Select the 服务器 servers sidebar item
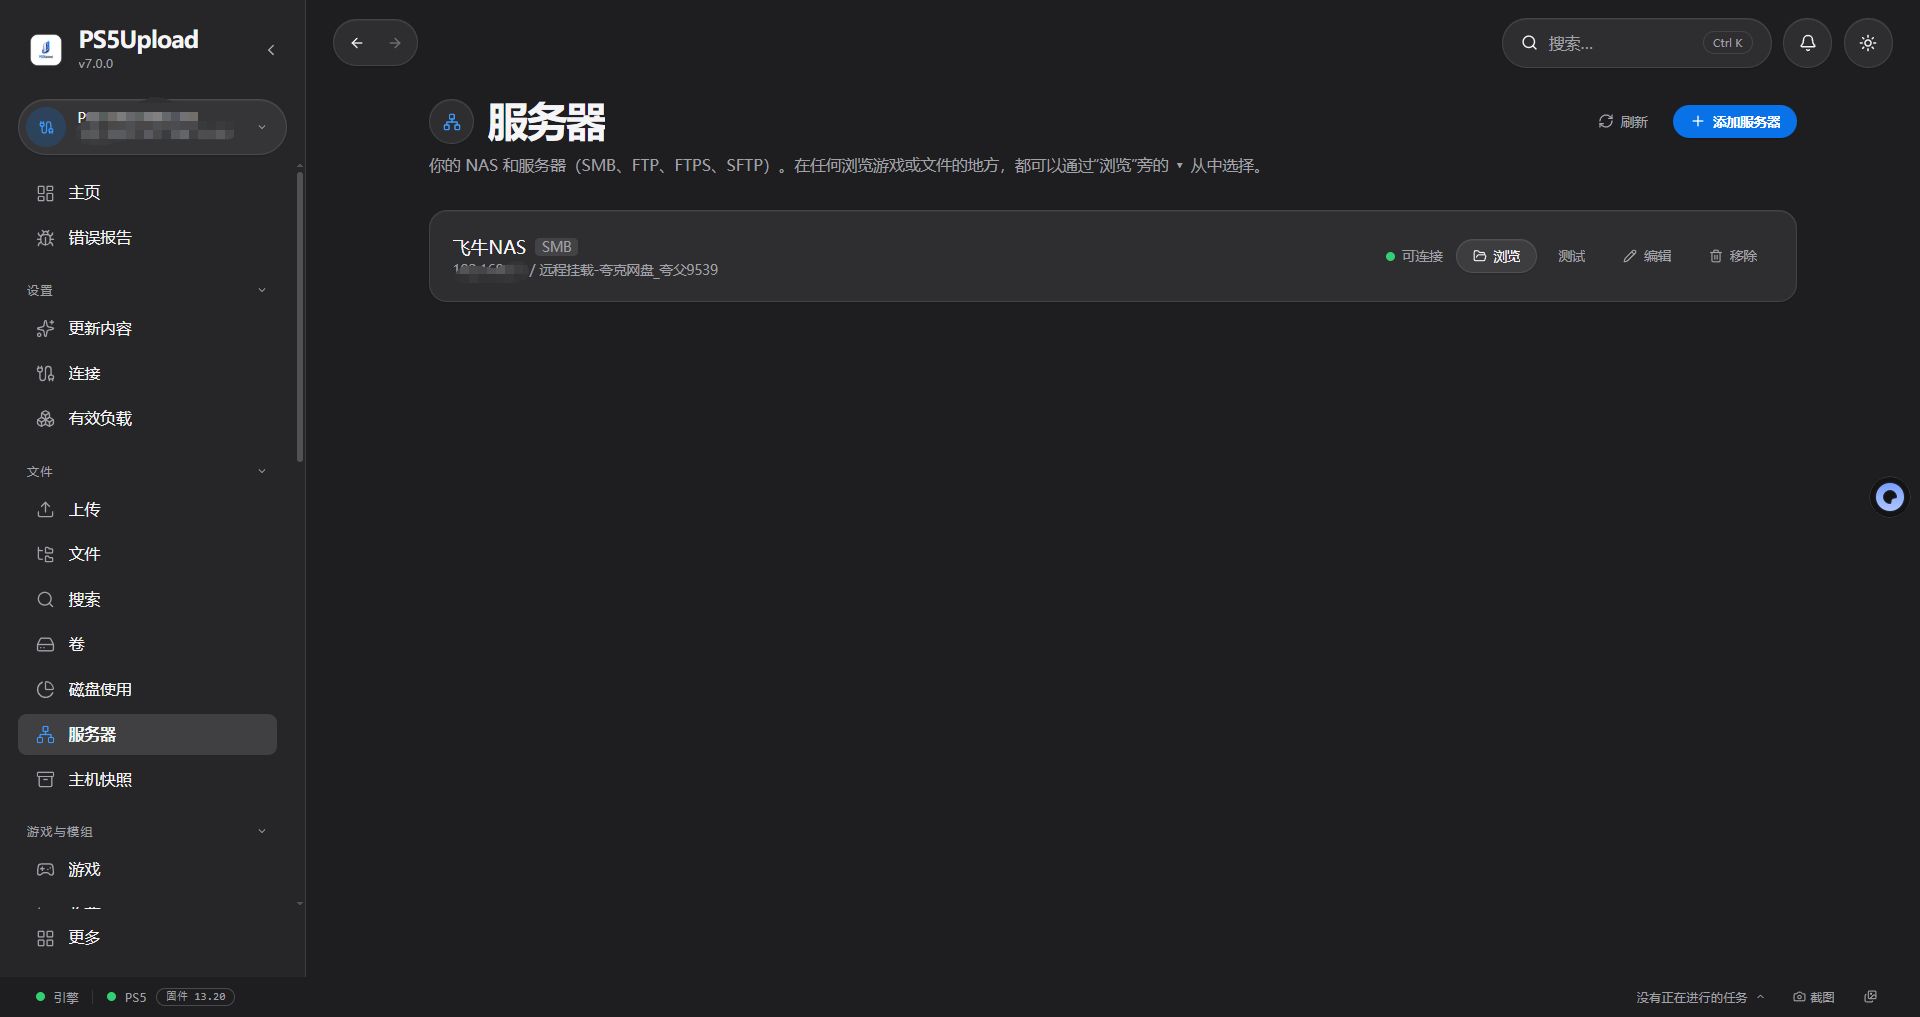 pyautogui.click(x=147, y=734)
